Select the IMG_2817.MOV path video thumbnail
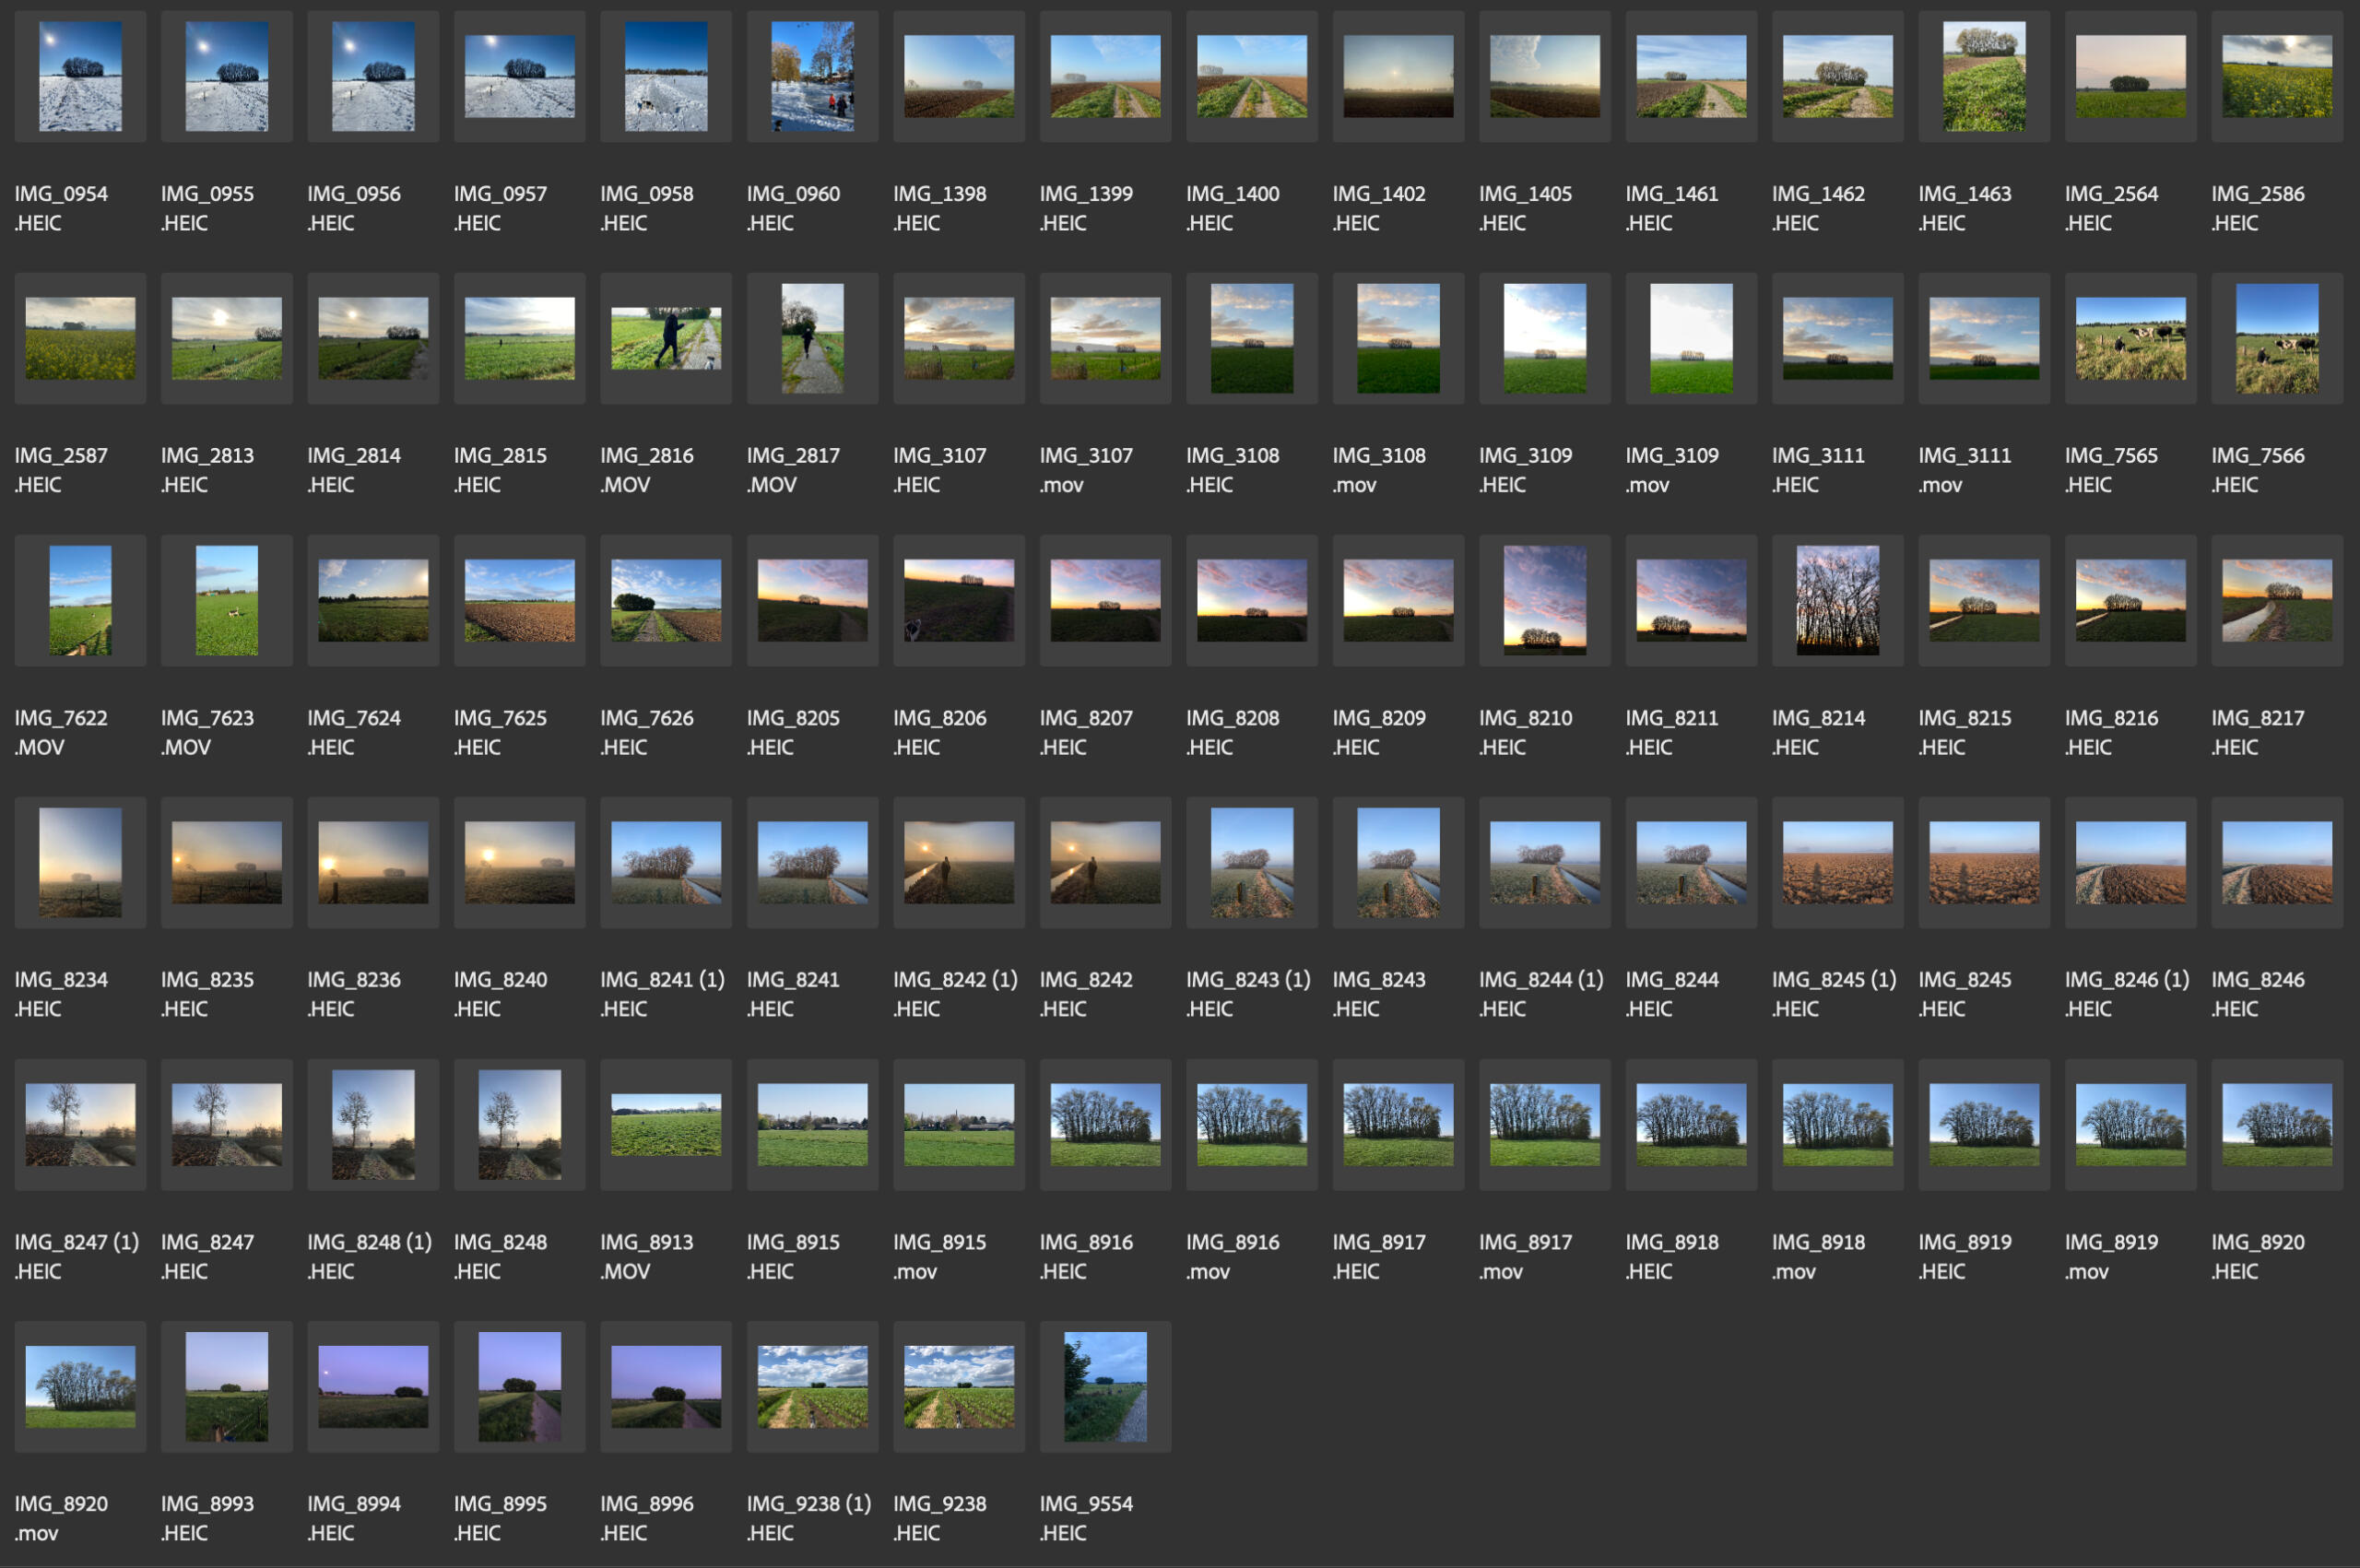The height and width of the screenshot is (1568, 2360). 812,338
